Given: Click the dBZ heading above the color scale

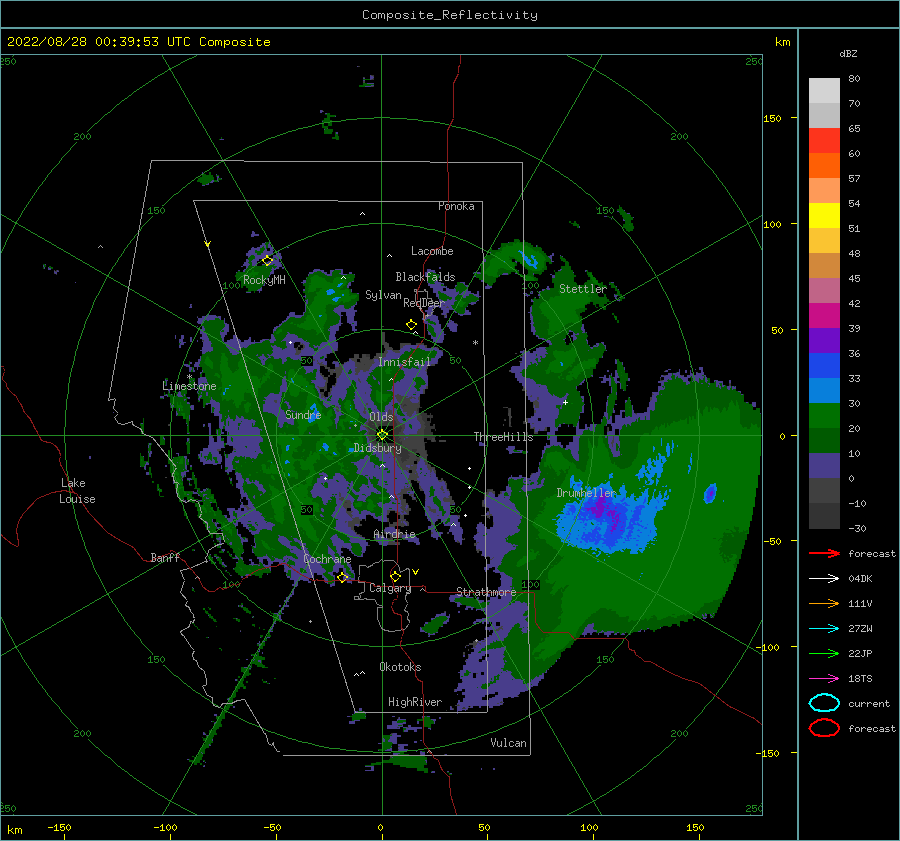Looking at the screenshot, I should click(x=848, y=53).
